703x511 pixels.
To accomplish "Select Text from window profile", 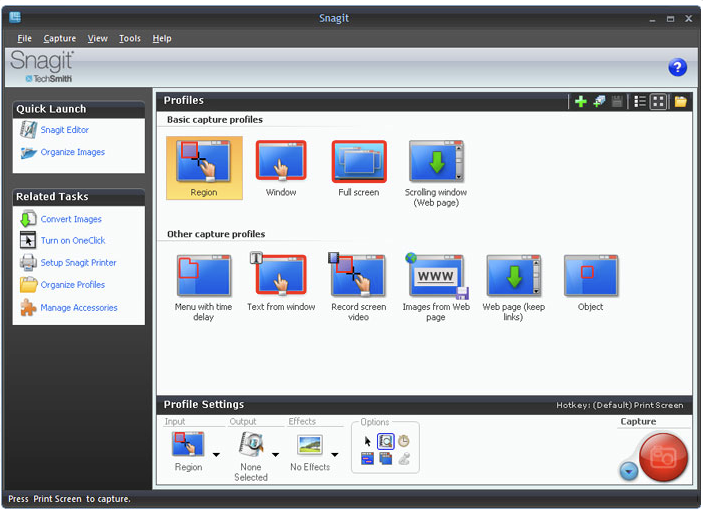I will [x=281, y=282].
